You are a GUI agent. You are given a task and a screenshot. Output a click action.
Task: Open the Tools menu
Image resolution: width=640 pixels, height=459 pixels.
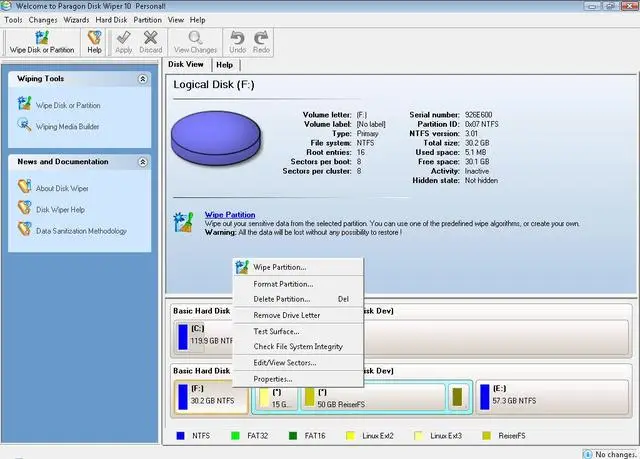click(13, 20)
